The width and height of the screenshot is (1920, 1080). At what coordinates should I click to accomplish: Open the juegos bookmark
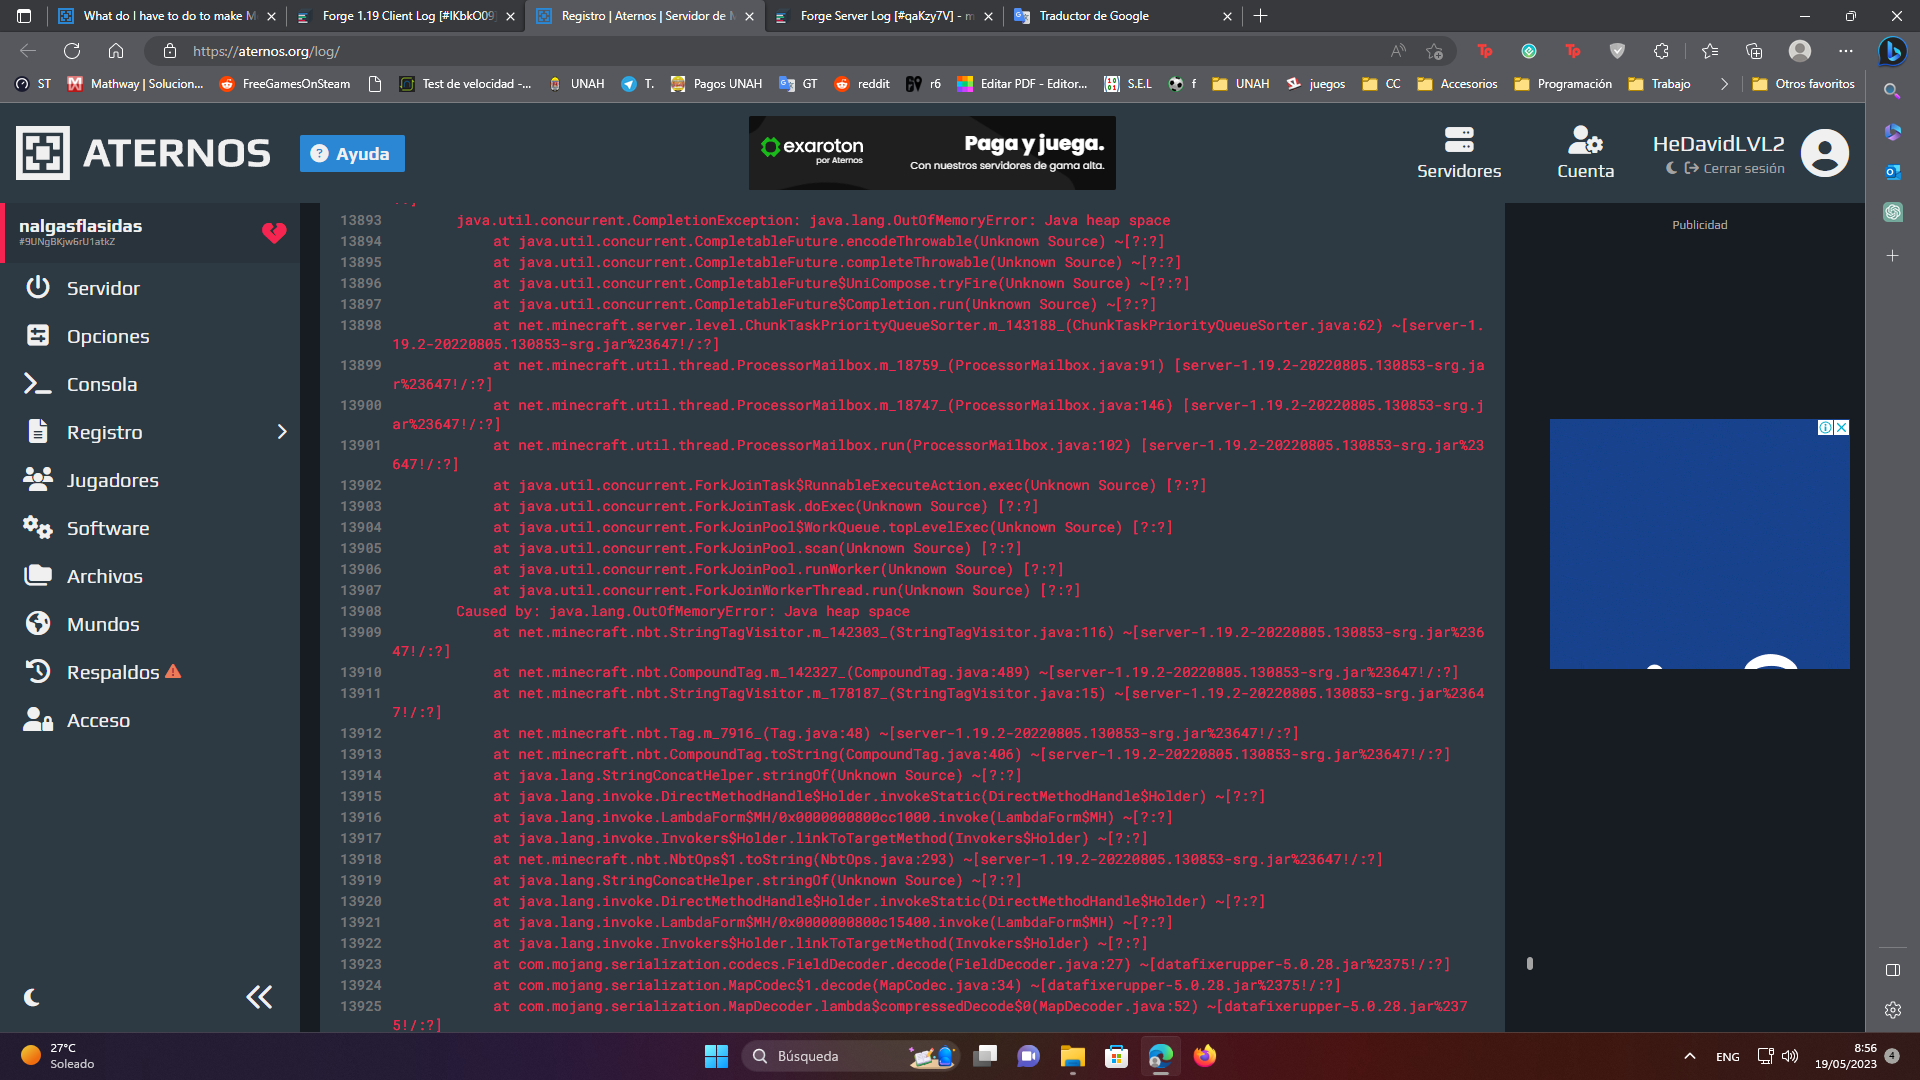coord(1316,84)
